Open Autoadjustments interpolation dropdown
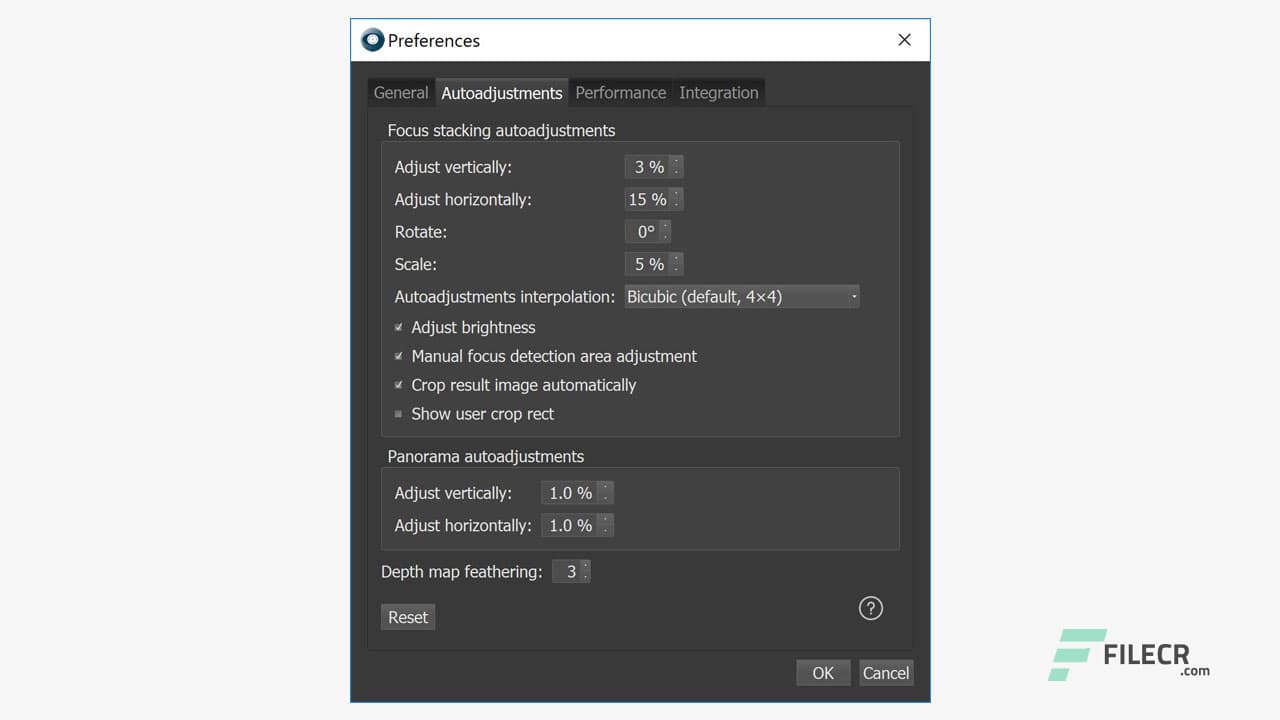 click(x=741, y=297)
